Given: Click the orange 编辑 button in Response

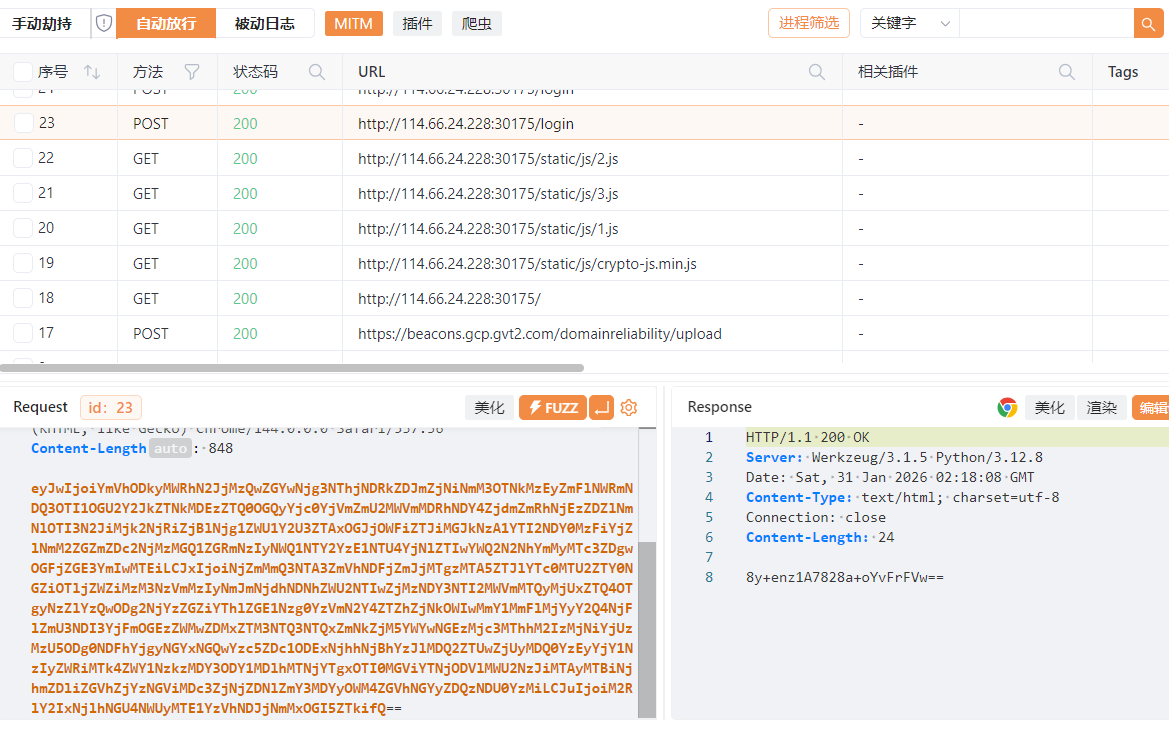Looking at the screenshot, I should point(1150,408).
